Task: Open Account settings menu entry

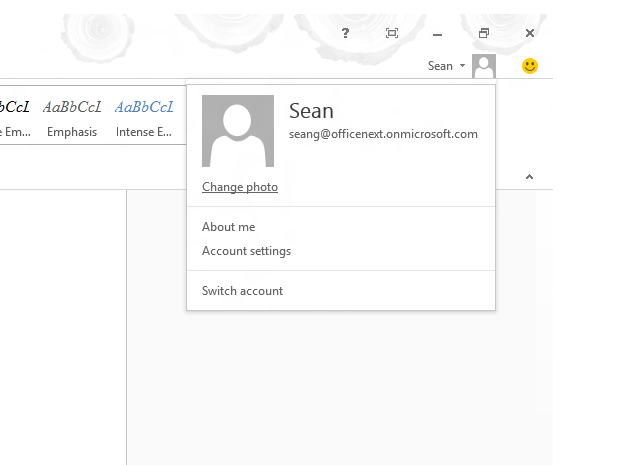Action: coord(246,251)
